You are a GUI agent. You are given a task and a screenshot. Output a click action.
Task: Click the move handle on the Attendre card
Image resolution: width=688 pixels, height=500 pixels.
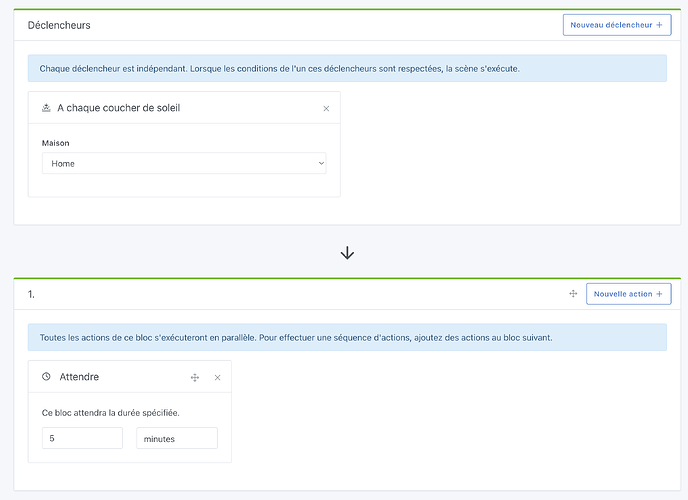[x=195, y=377]
